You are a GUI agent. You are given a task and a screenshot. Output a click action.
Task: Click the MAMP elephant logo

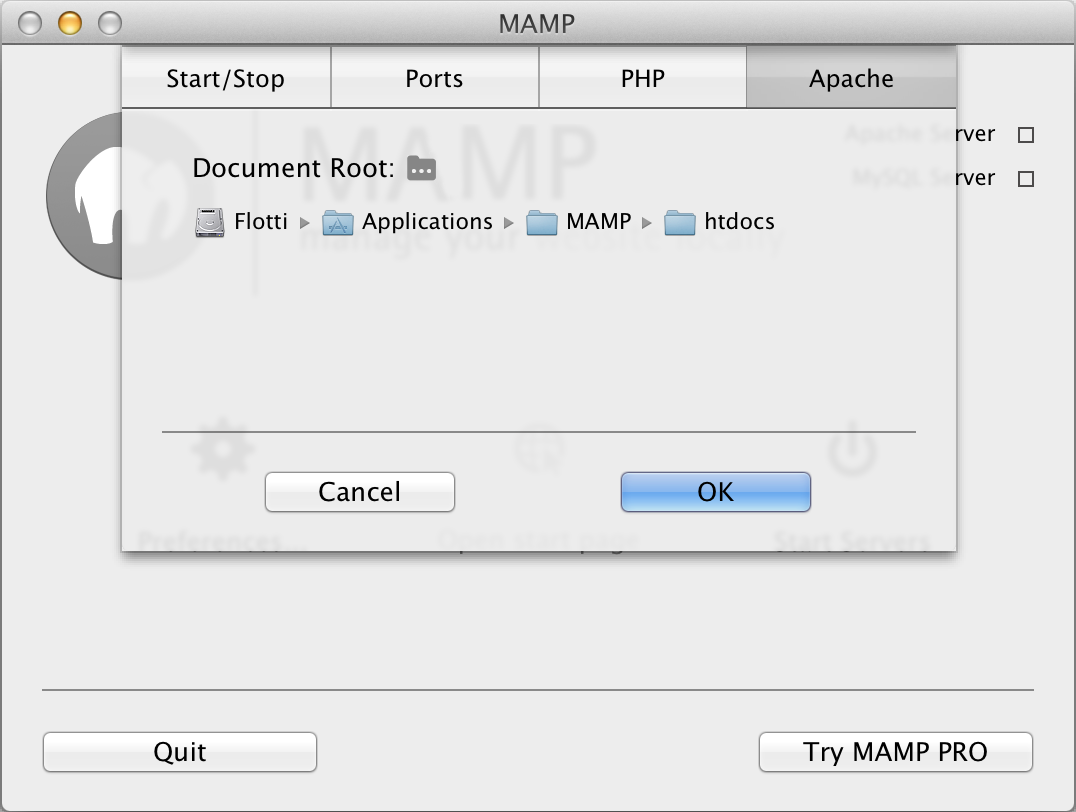(84, 196)
